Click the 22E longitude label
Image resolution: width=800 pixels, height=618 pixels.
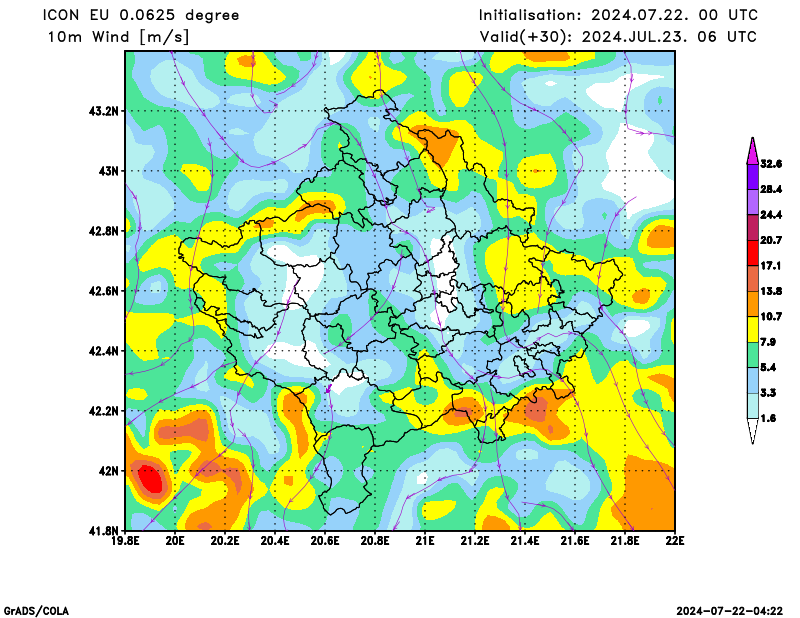pos(675,541)
